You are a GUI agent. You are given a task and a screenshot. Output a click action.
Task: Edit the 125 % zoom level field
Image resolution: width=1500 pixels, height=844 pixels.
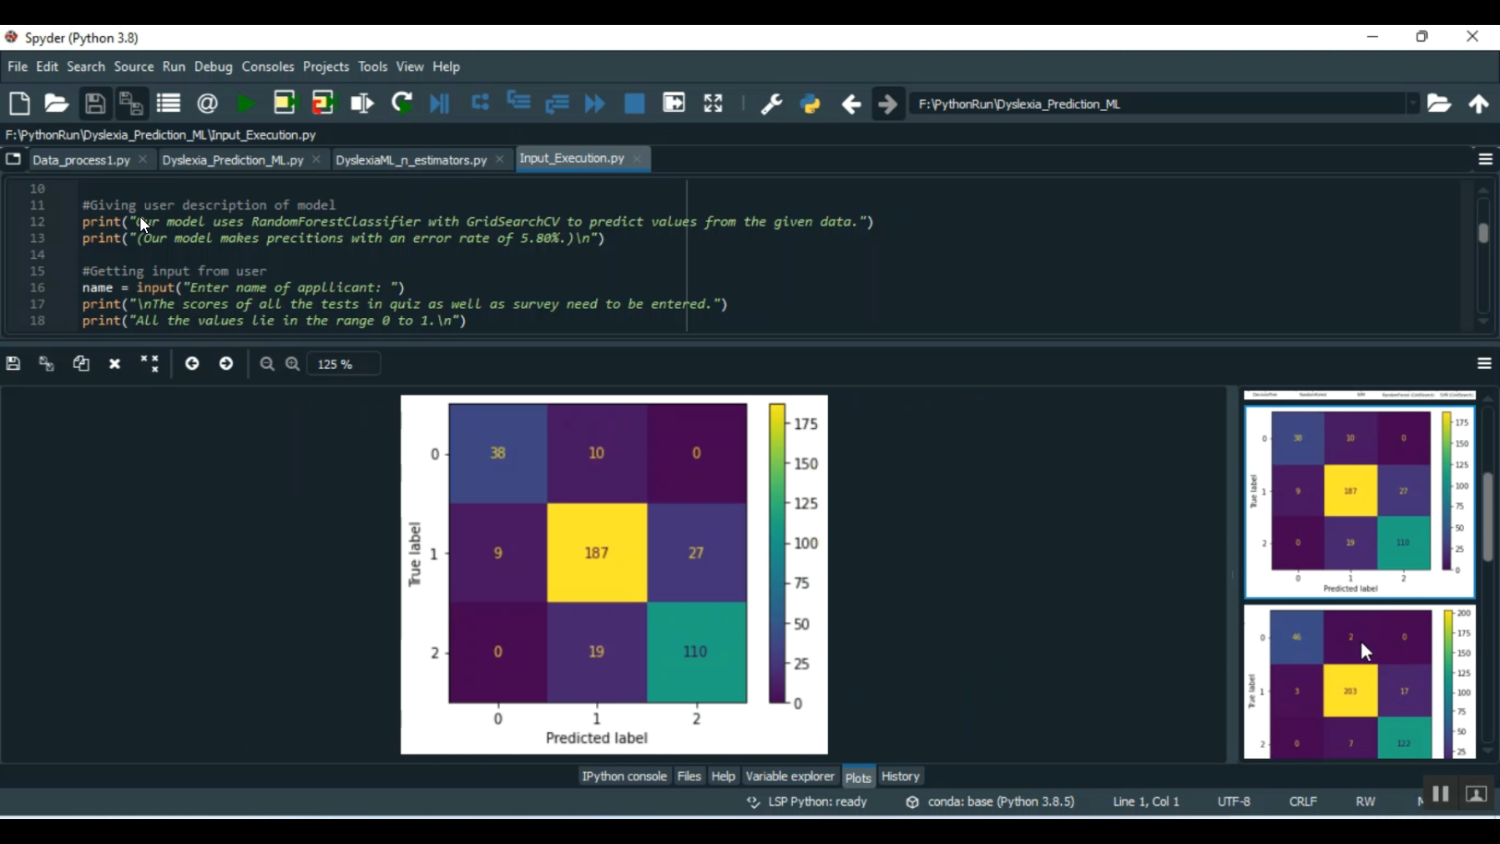343,363
